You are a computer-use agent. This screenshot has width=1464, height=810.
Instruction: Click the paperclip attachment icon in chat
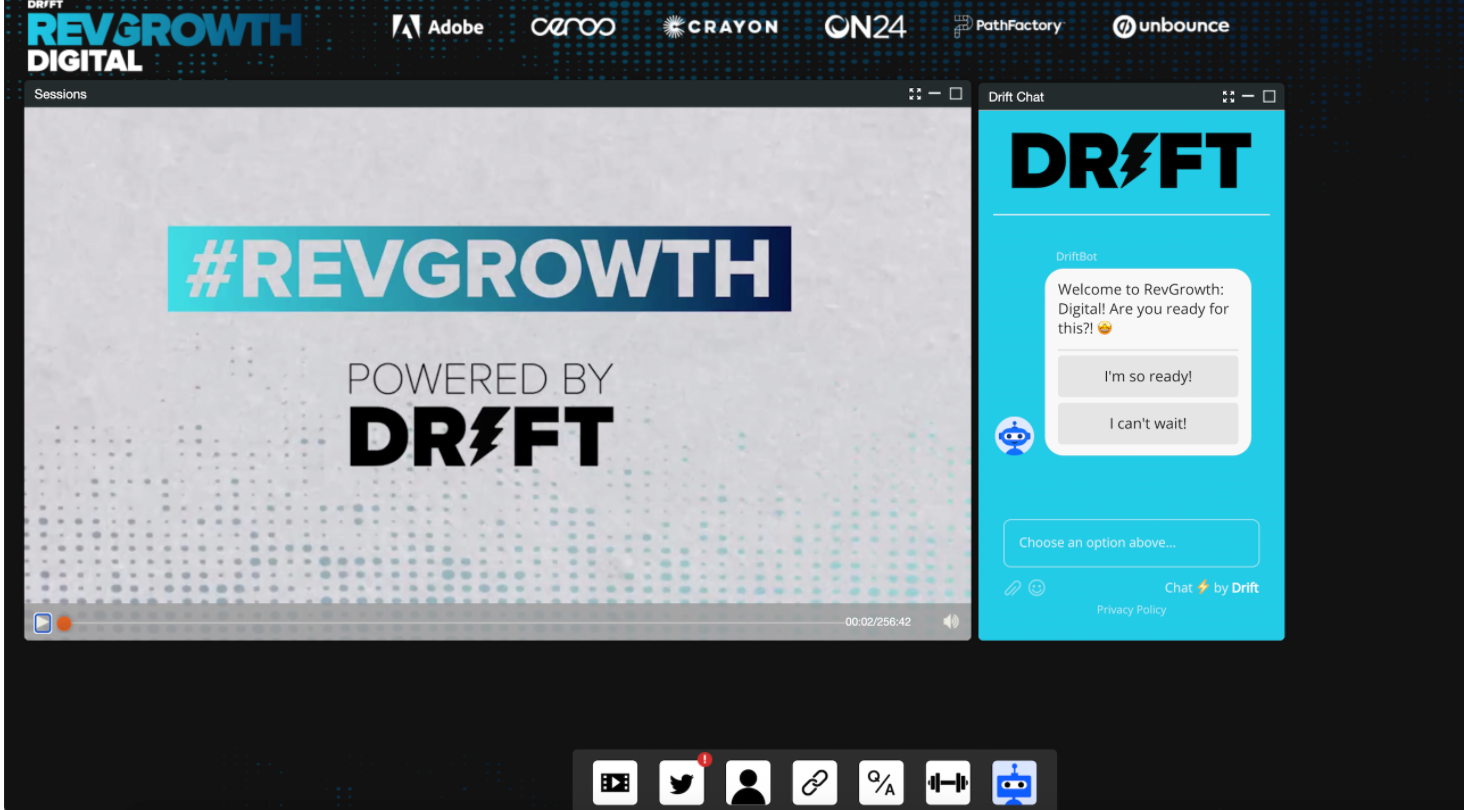(1012, 588)
